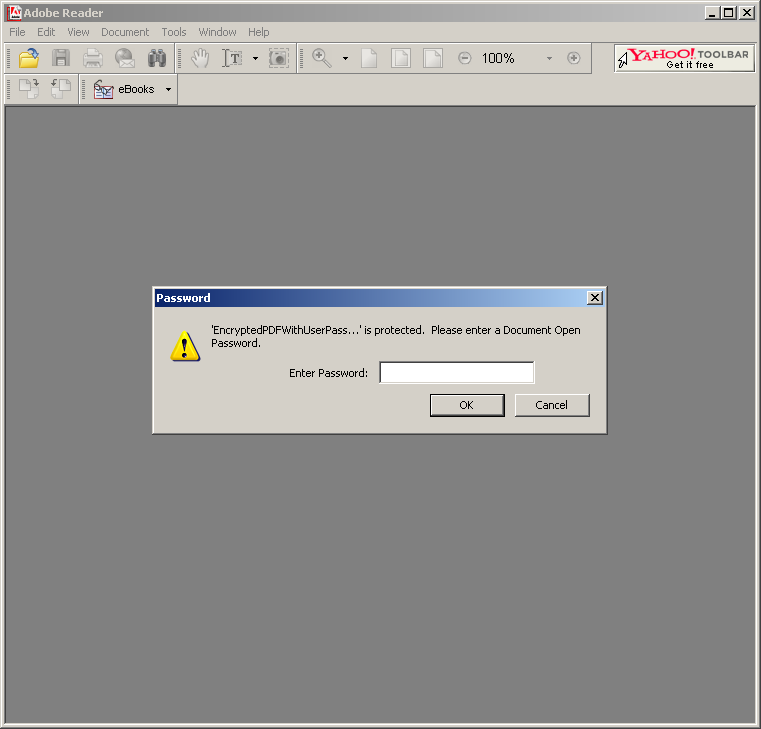Click the Fit Page icon
The image size is (761, 729).
pos(401,58)
